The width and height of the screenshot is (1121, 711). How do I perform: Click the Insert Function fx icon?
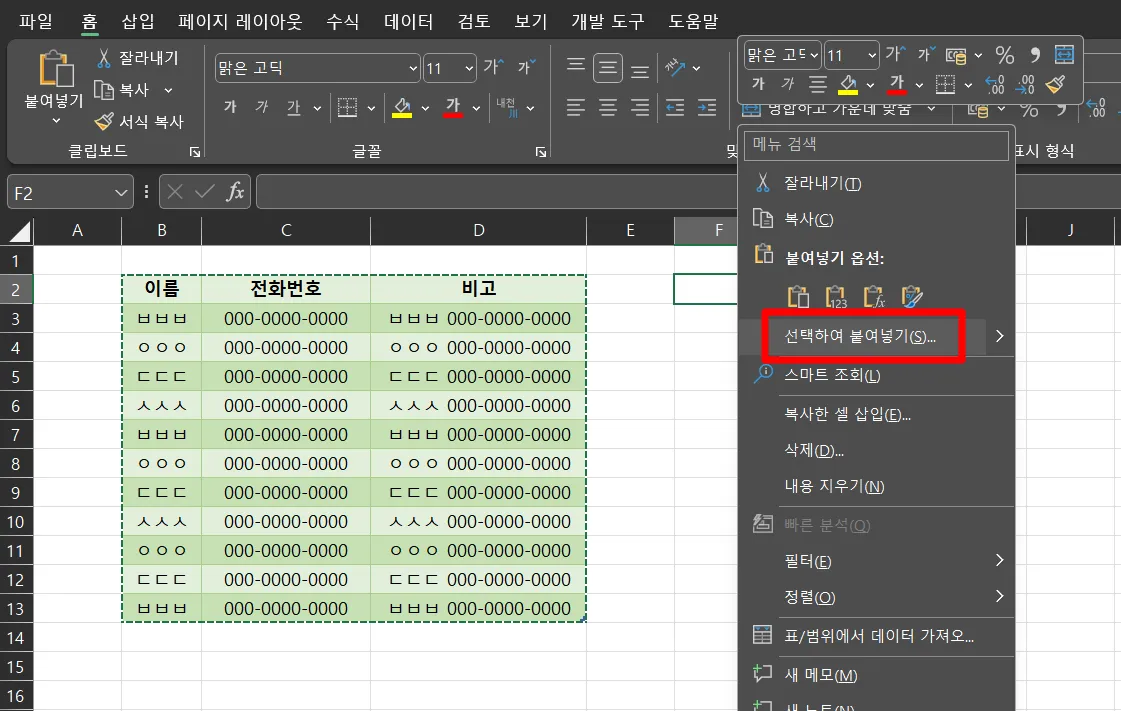coord(235,192)
